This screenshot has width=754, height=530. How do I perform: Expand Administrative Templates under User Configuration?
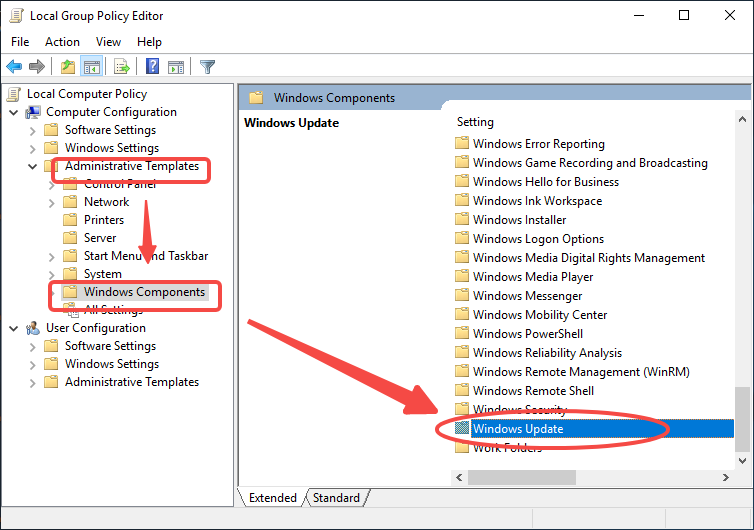[x=32, y=383]
